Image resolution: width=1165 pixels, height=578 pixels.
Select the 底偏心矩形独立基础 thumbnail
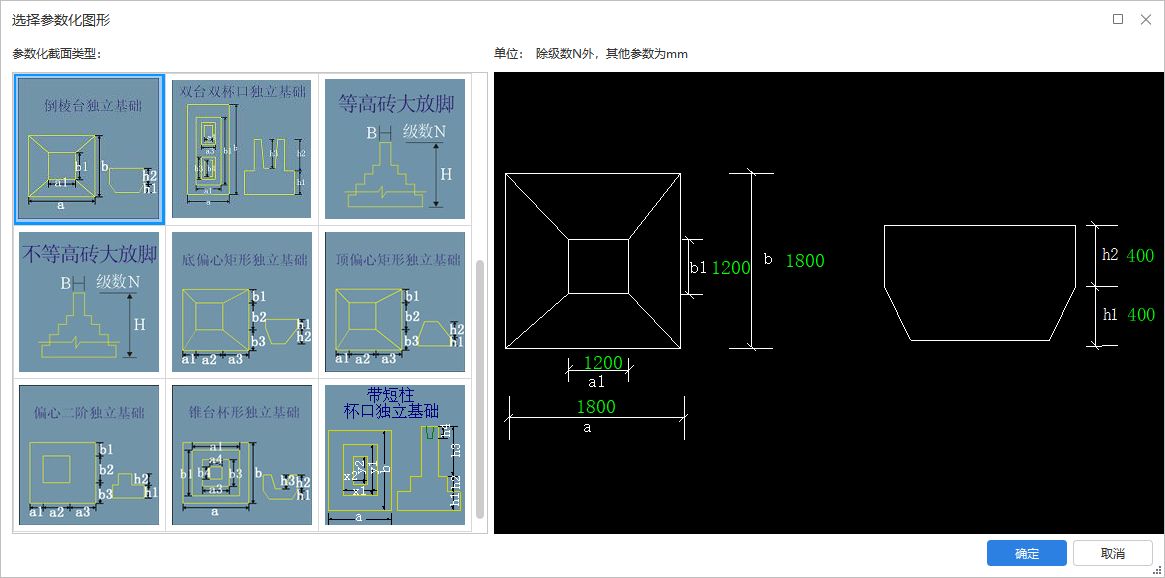pos(241,302)
